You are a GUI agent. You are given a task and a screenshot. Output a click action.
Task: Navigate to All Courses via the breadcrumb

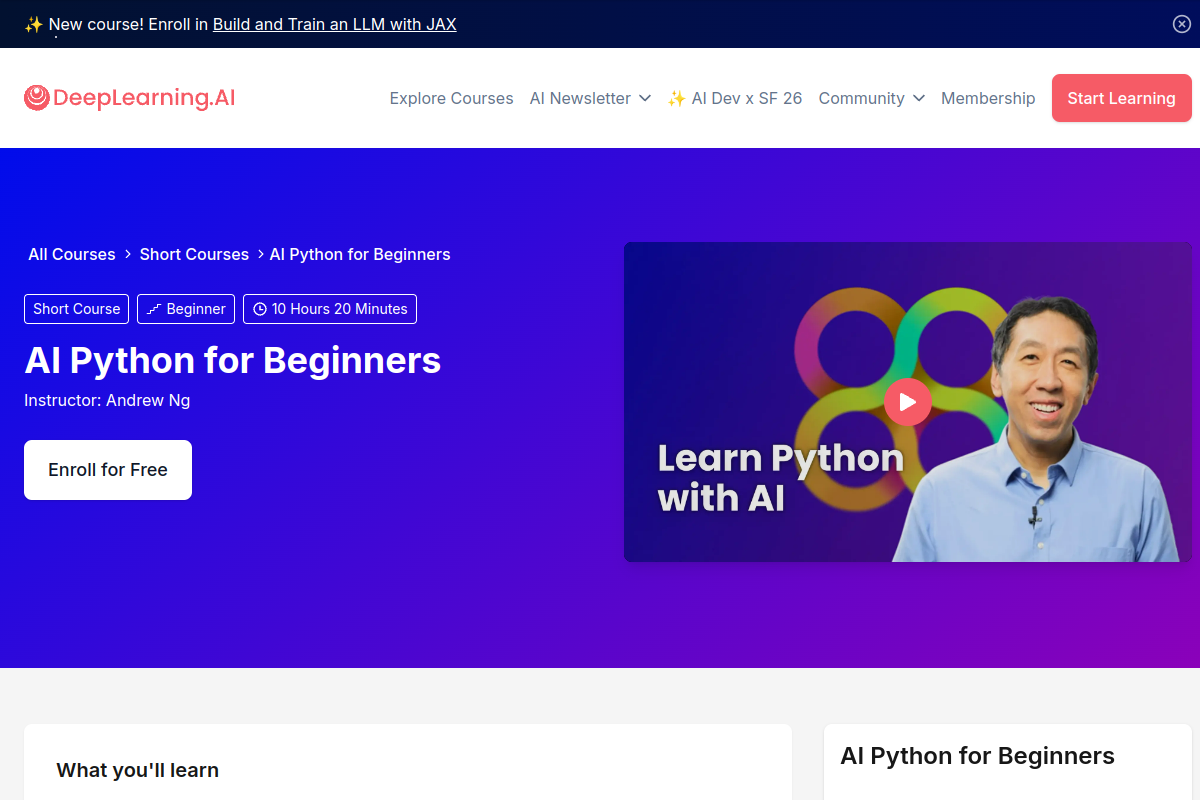[71, 254]
